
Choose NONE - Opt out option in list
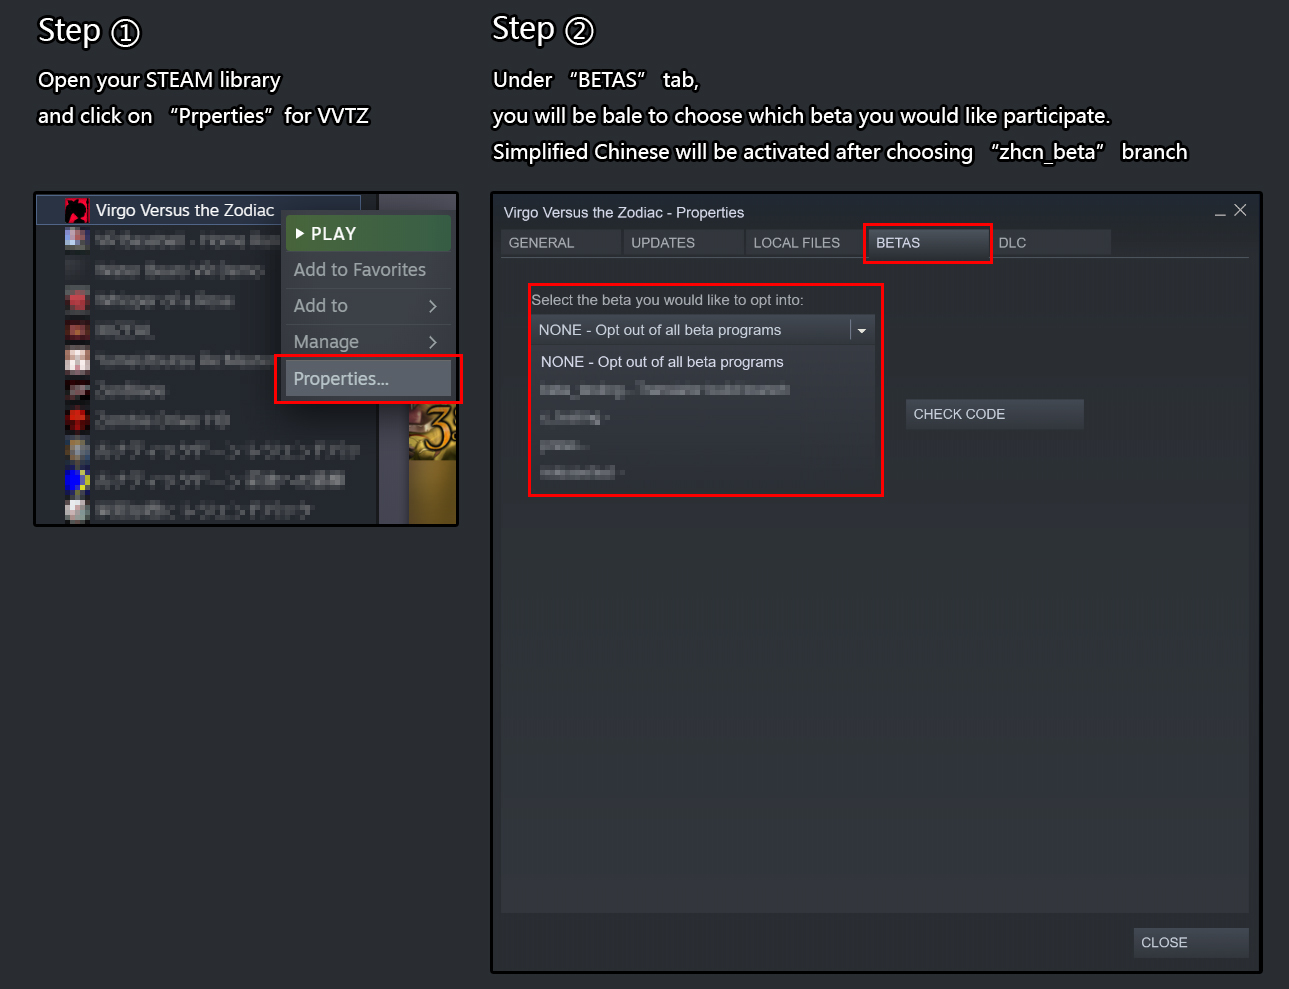coord(662,362)
